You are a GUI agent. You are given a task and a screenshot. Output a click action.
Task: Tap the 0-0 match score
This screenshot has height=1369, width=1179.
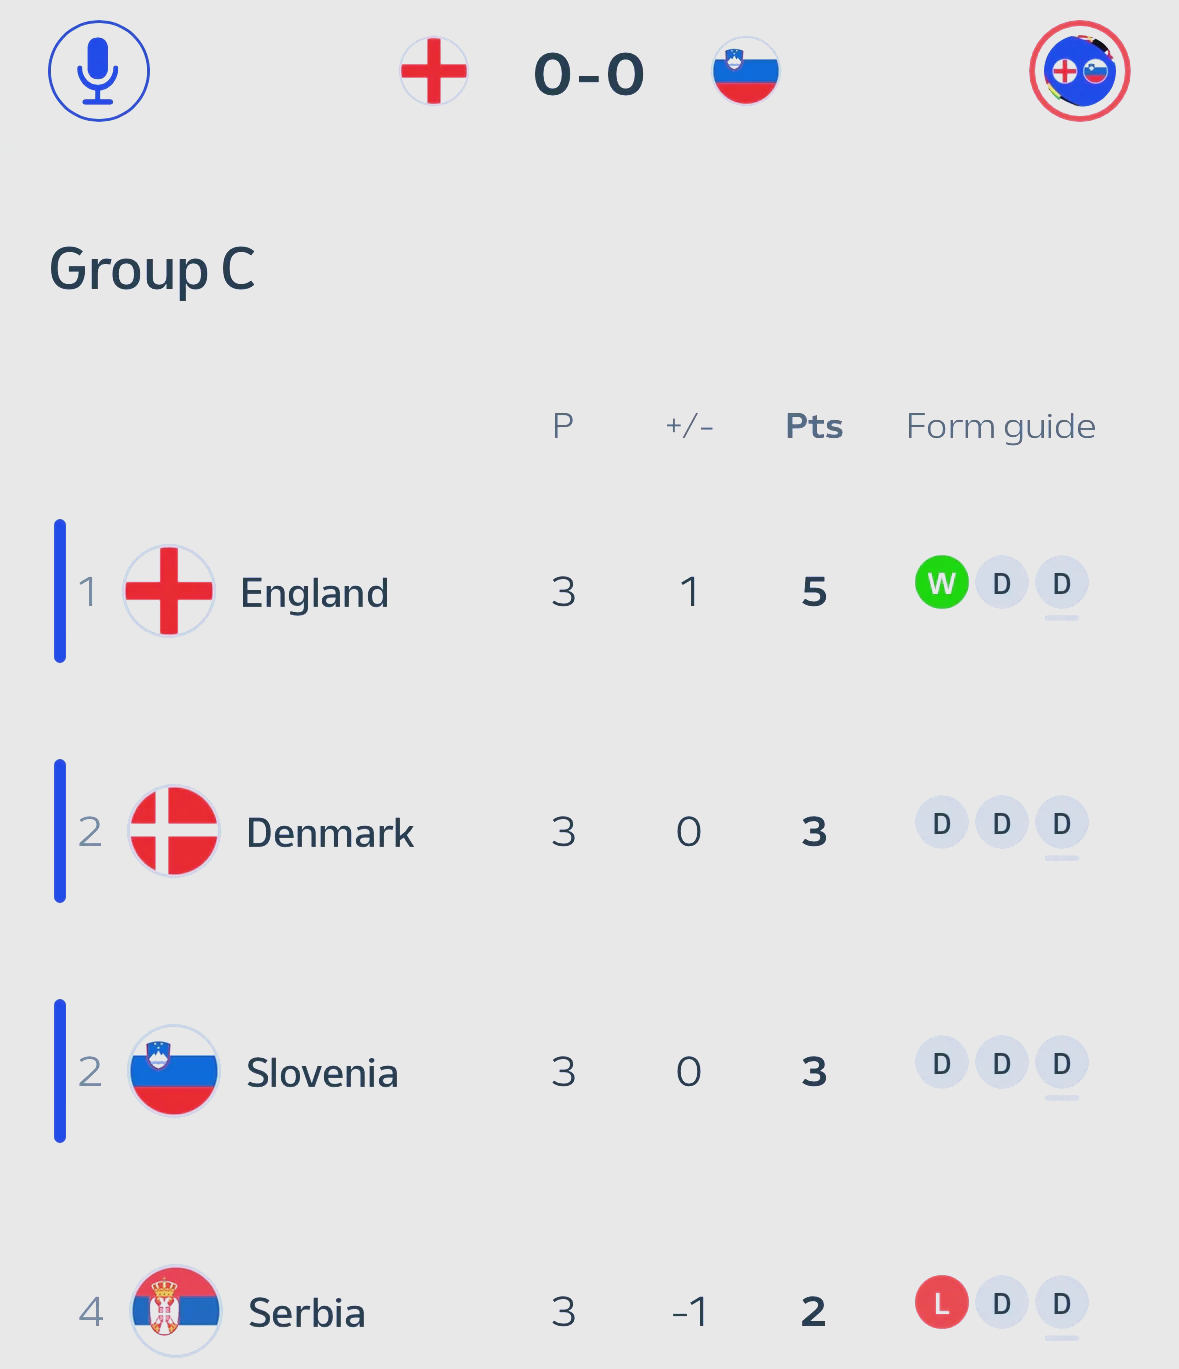click(589, 74)
